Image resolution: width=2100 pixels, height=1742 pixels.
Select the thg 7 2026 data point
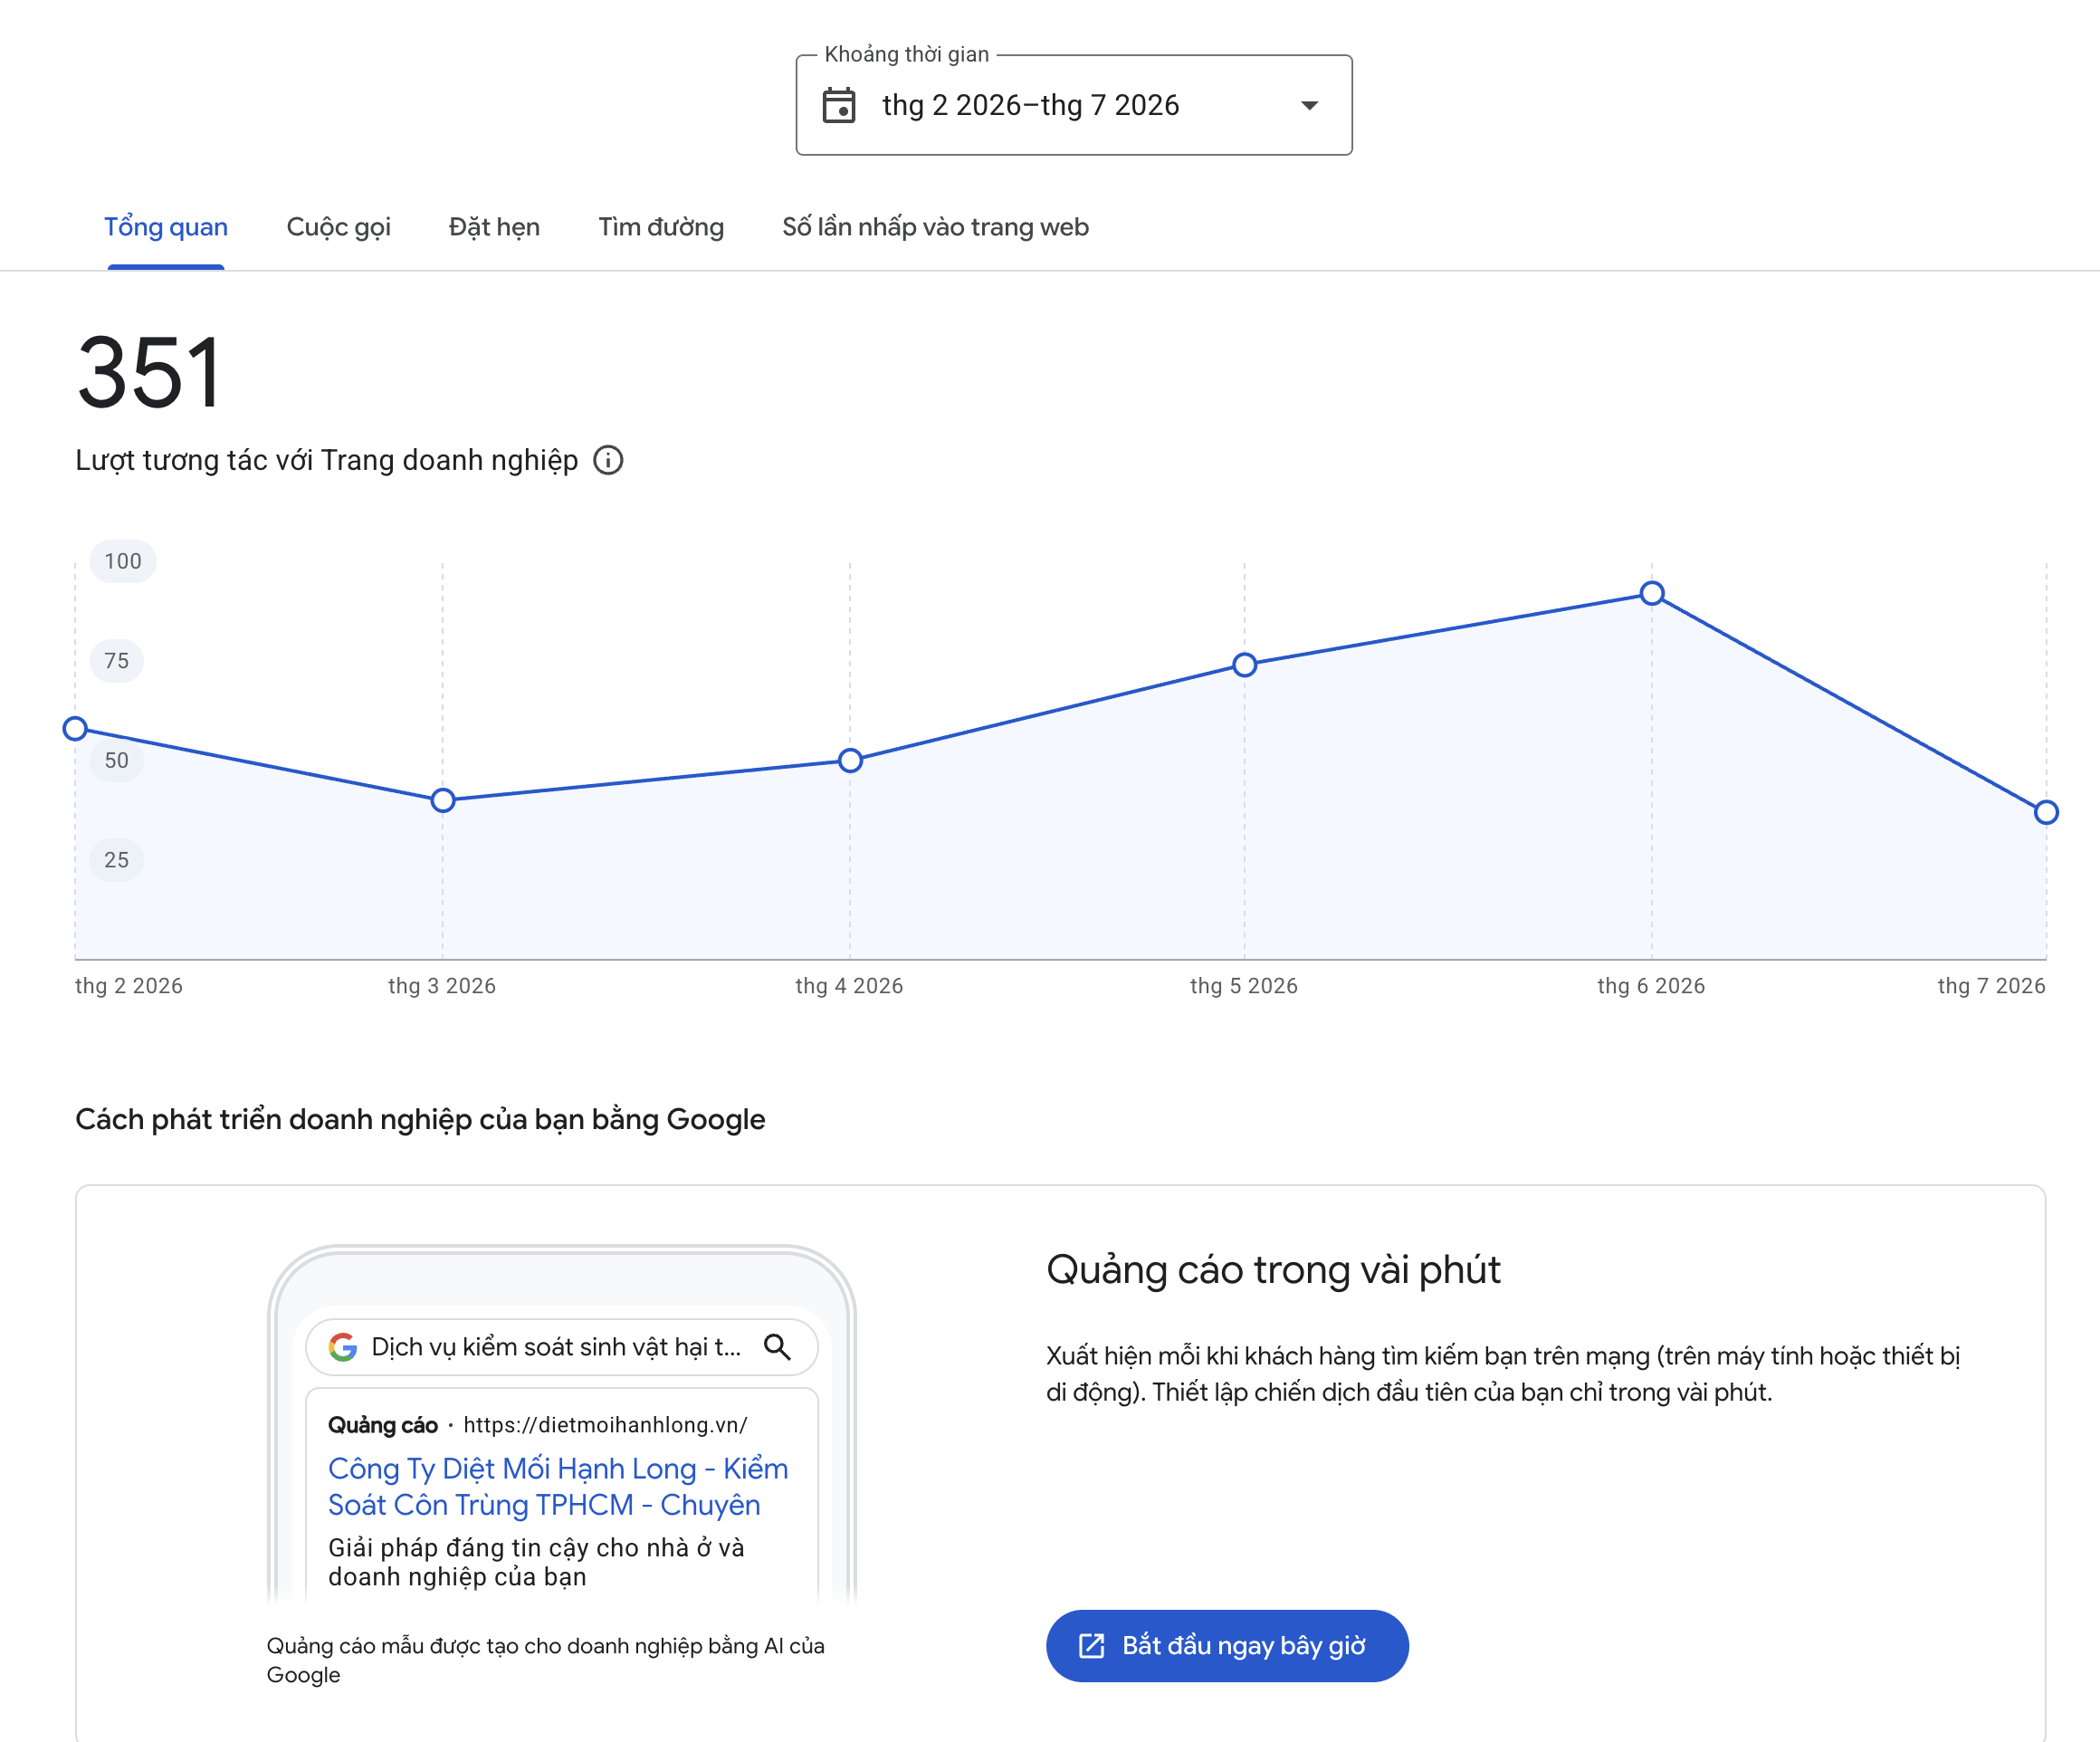pyautogui.click(x=2046, y=812)
